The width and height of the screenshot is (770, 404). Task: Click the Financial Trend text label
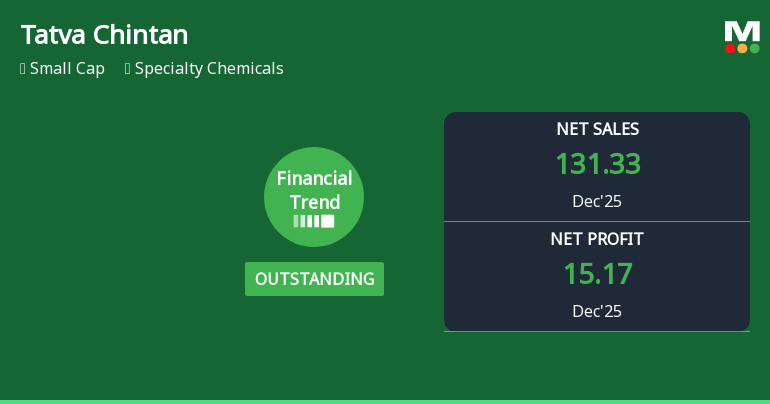point(314,189)
